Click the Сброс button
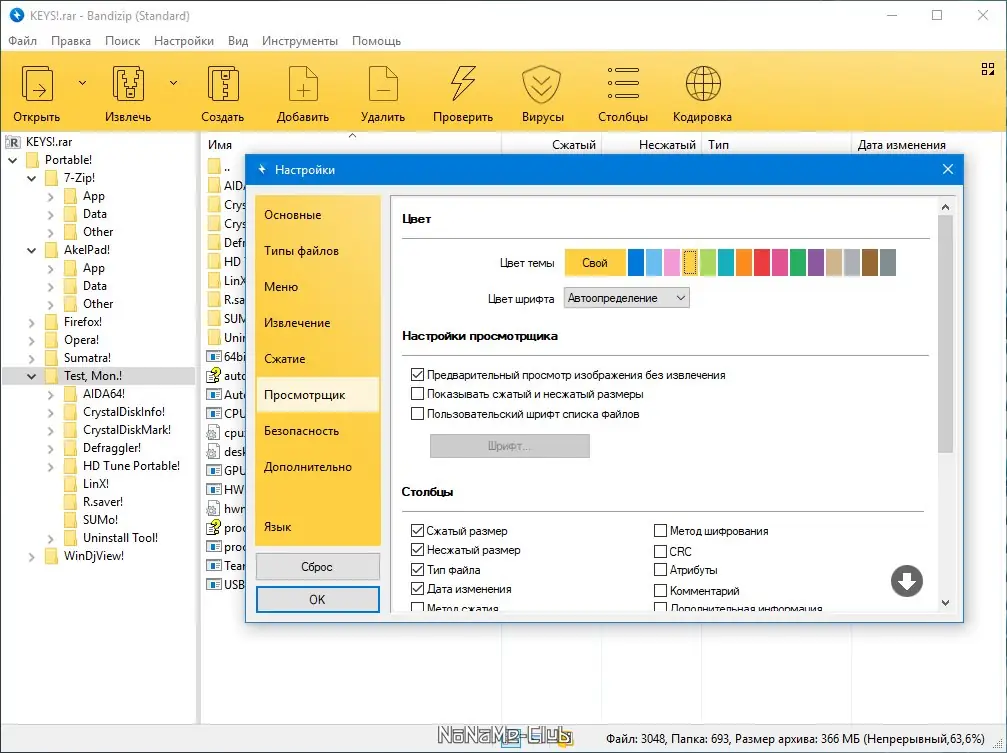Image resolution: width=1007 pixels, height=753 pixels. click(318, 567)
